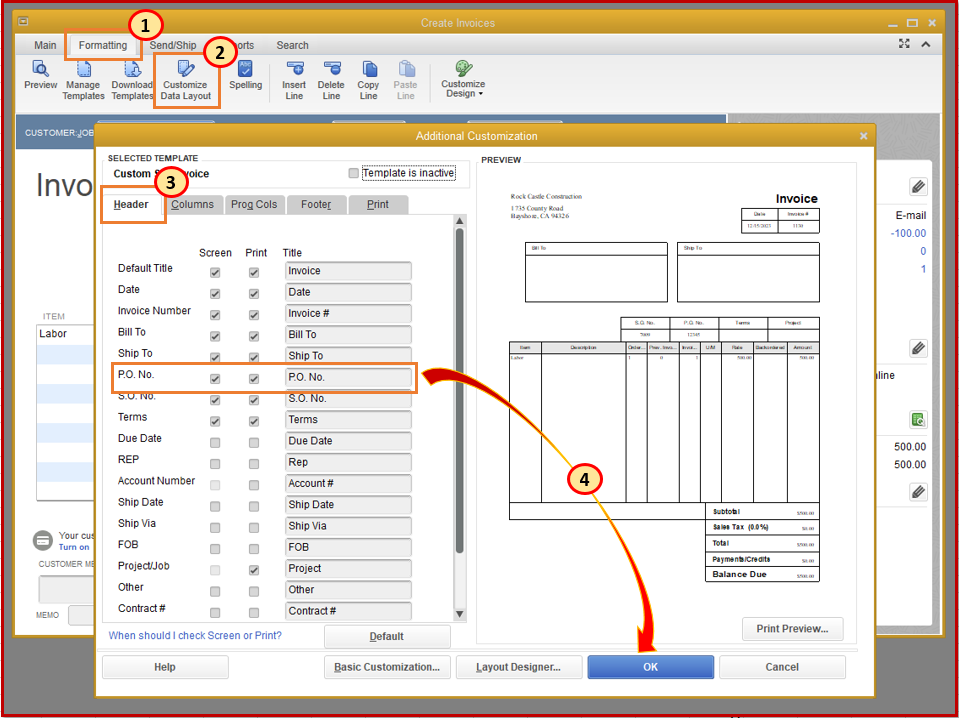Edit the Terms title field
The image size is (959, 718).
pyautogui.click(x=347, y=419)
